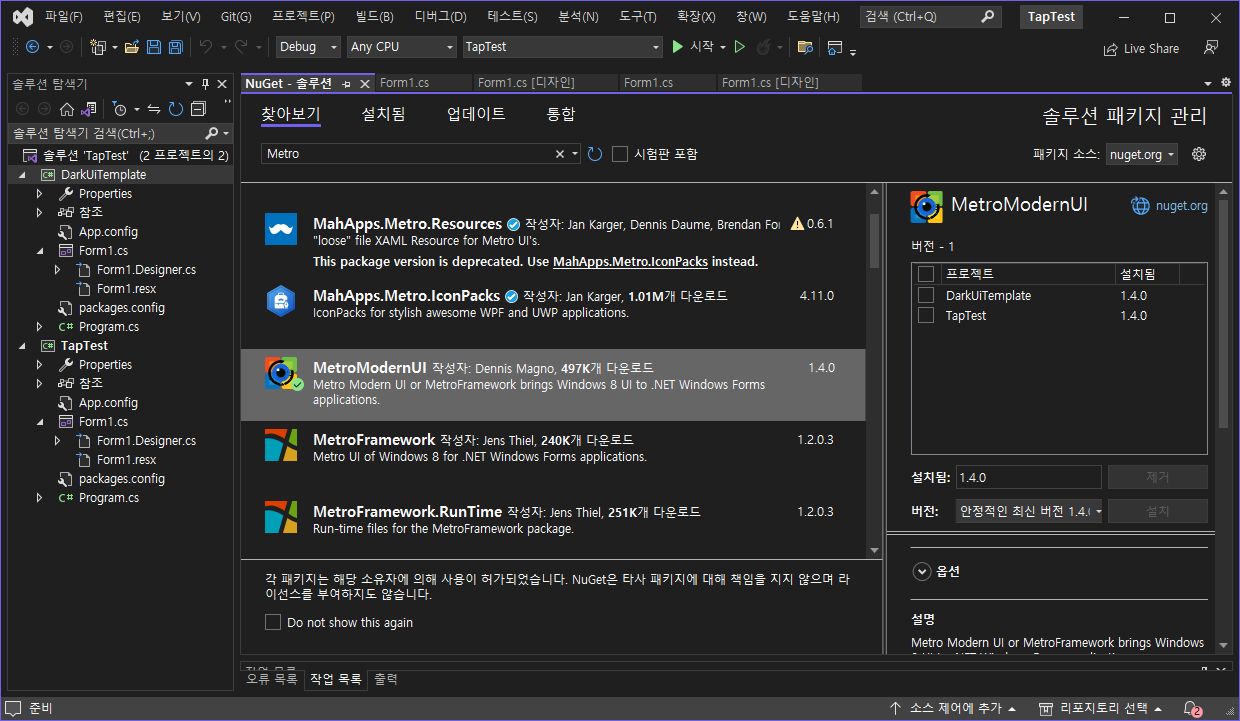Clear the Metro search text with X
Image resolution: width=1240 pixels, height=721 pixels.
[560, 154]
